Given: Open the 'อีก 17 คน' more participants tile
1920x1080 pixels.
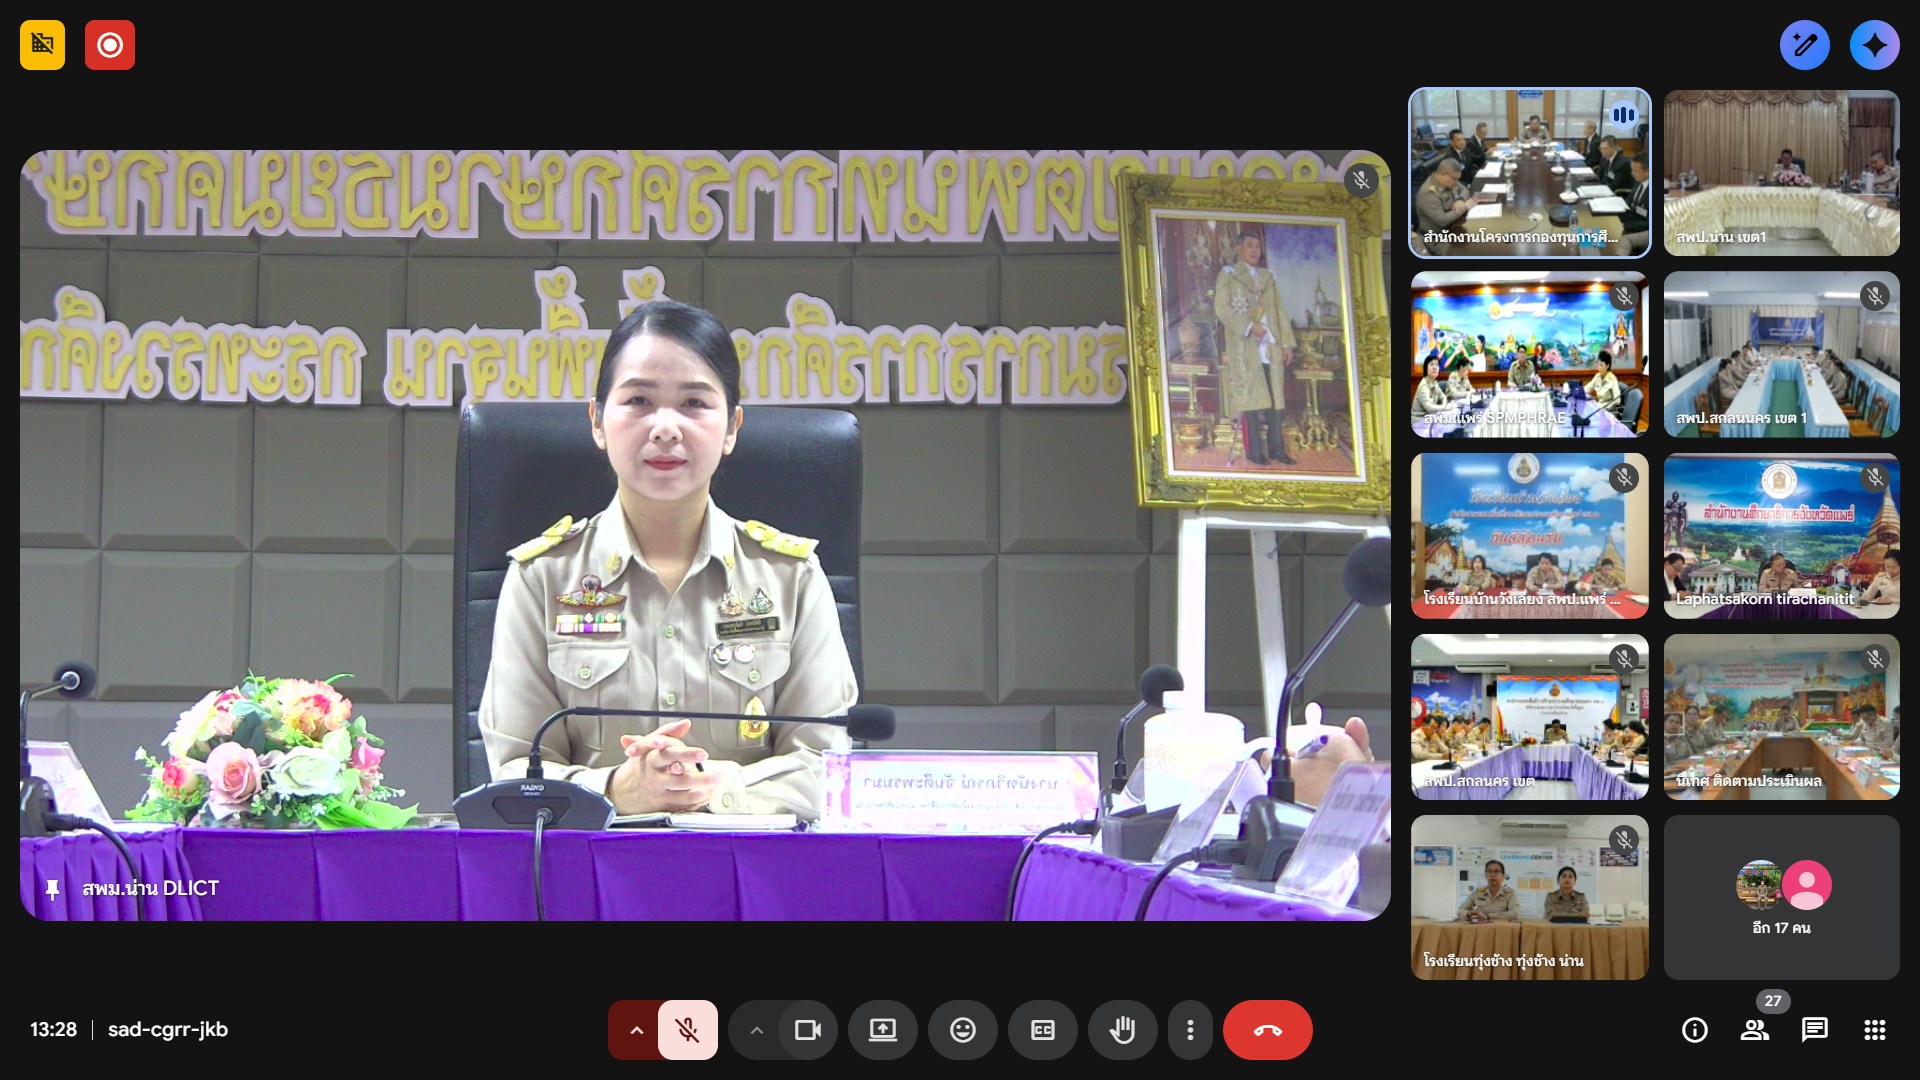Looking at the screenshot, I should click(x=1781, y=897).
